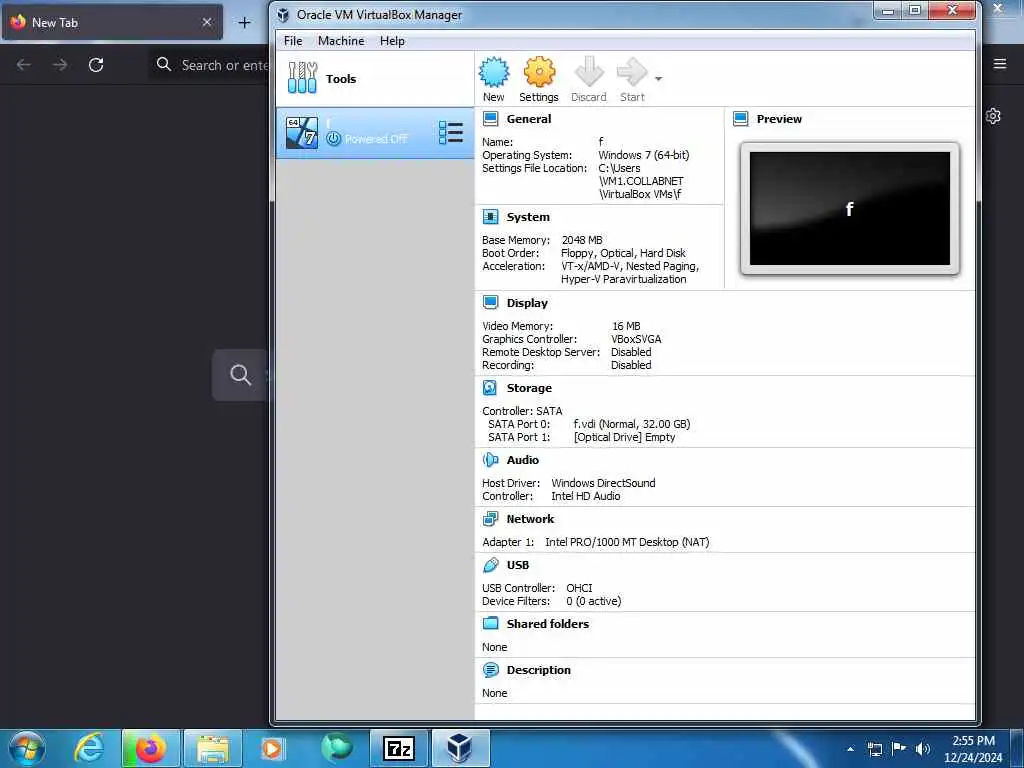
Task: Open the Machine menu
Action: pos(341,40)
